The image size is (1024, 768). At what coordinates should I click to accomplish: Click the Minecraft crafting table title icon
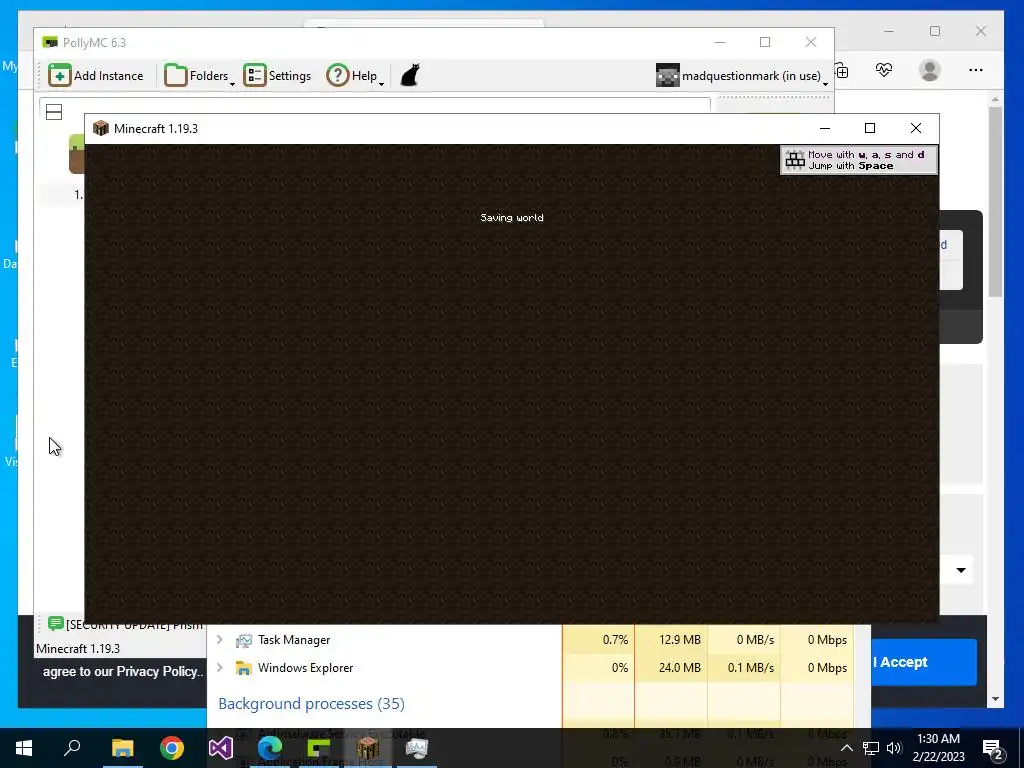tap(101, 128)
